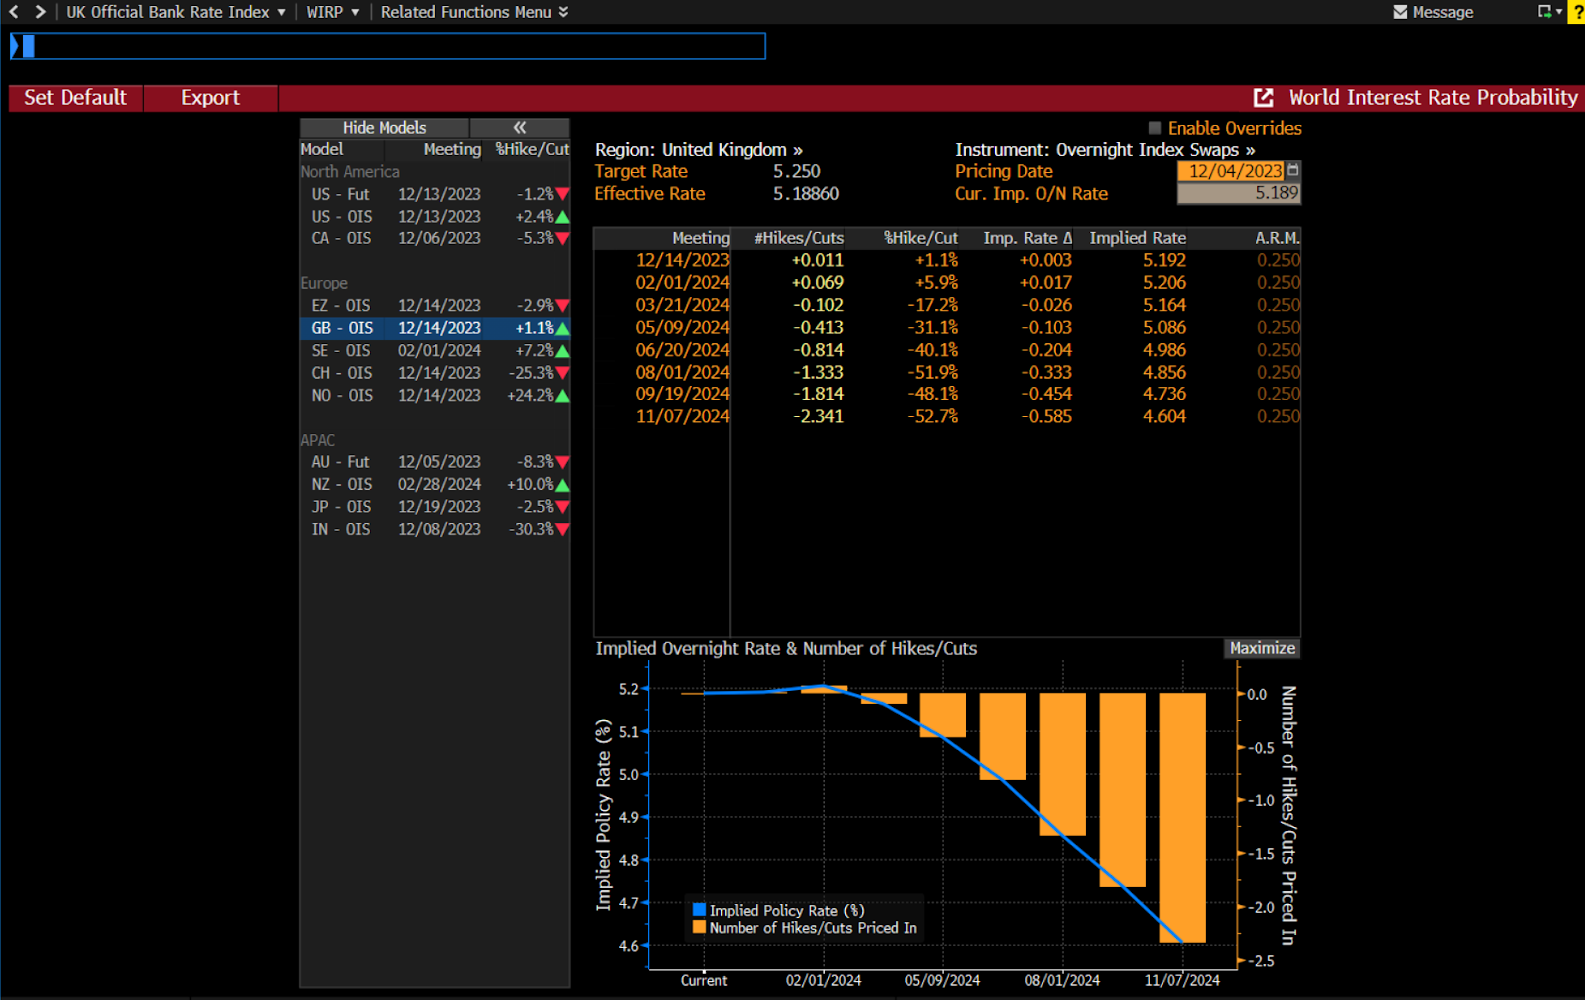Expand the WIRP function dropdown
This screenshot has width=1585, height=1000.
click(332, 12)
